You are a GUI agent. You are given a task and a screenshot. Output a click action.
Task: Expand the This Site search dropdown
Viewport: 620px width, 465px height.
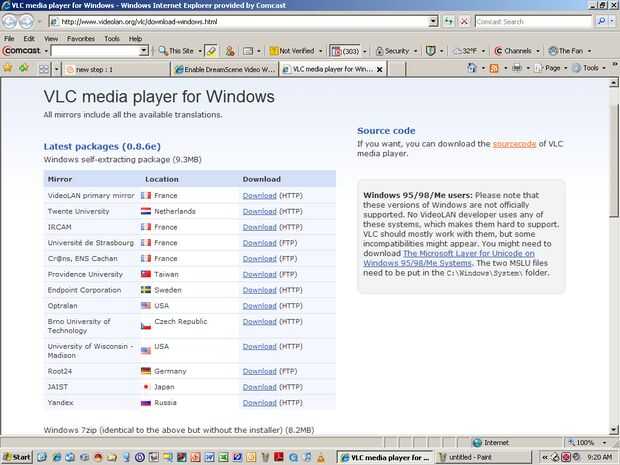[x=200, y=51]
